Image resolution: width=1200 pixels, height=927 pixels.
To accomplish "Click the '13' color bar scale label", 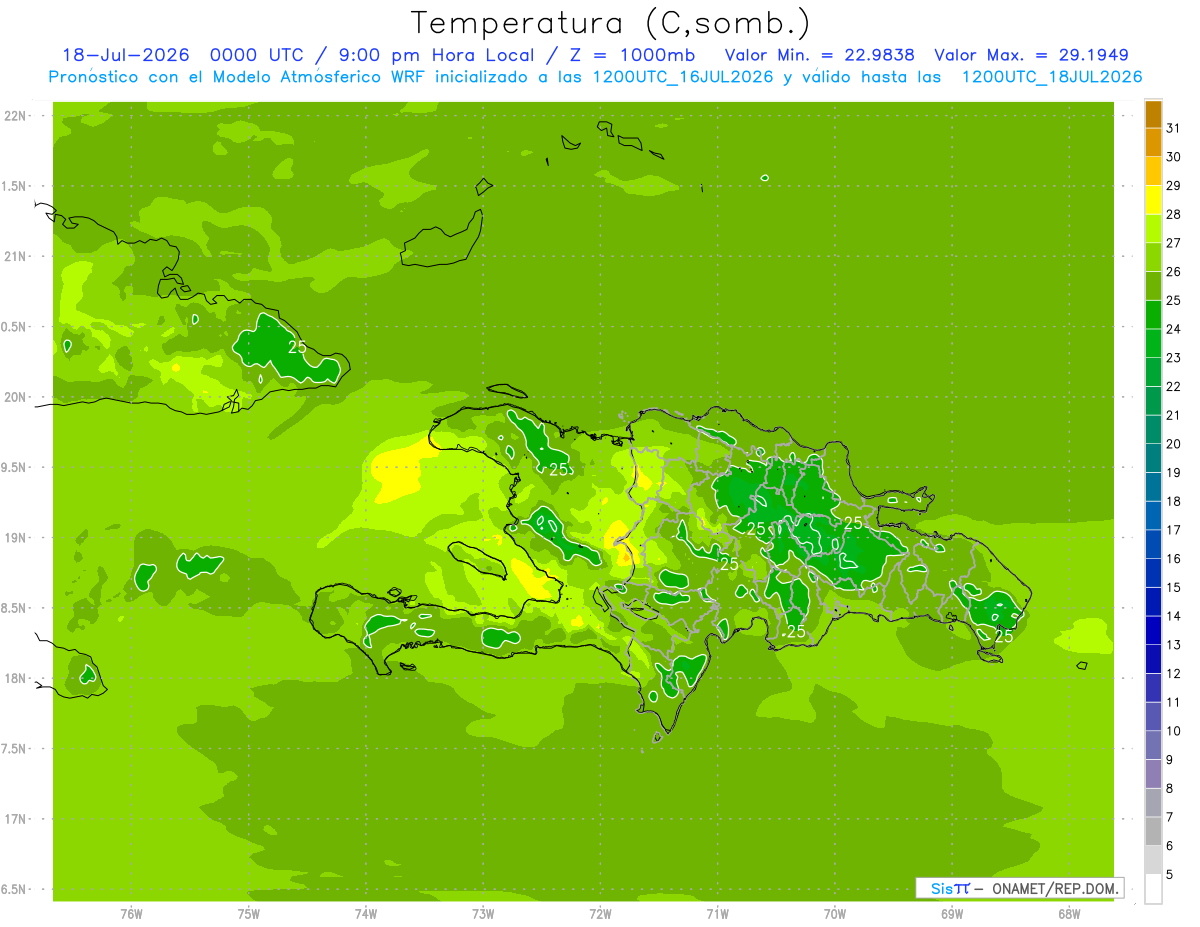I will [1174, 645].
